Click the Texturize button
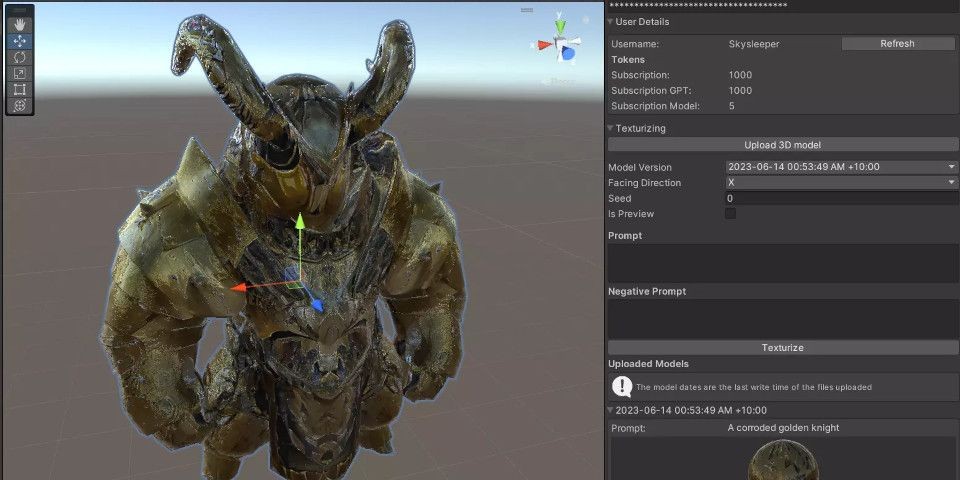The height and width of the screenshot is (480, 960). click(x=782, y=347)
